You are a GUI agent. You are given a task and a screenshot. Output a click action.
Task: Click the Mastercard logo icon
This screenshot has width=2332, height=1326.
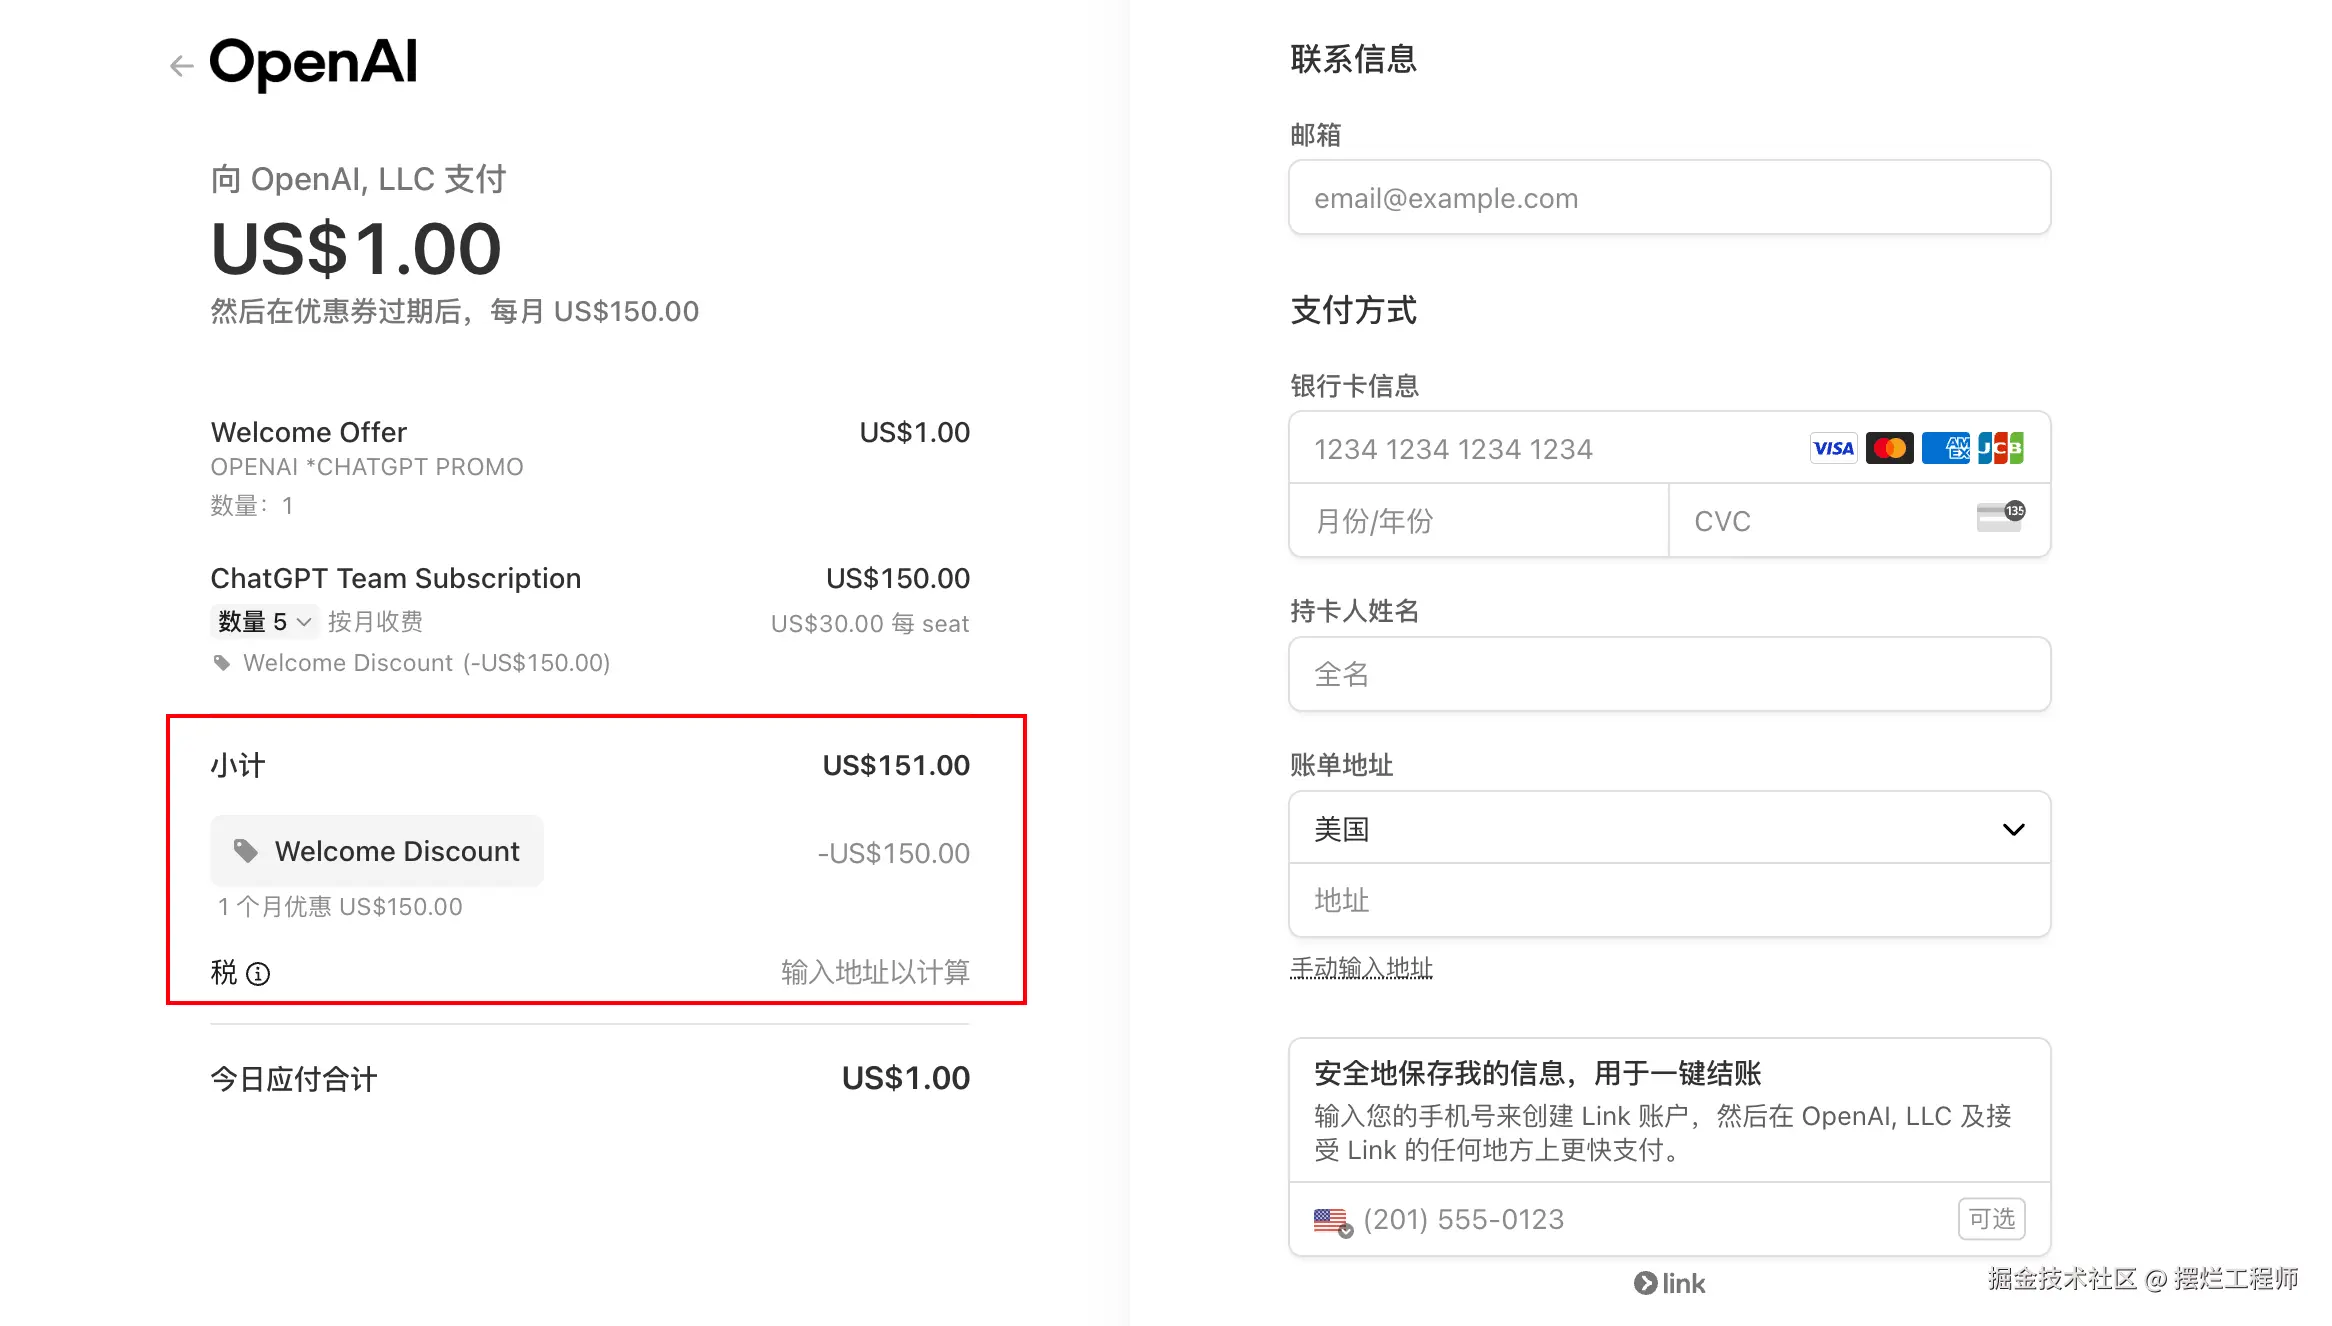(1889, 448)
